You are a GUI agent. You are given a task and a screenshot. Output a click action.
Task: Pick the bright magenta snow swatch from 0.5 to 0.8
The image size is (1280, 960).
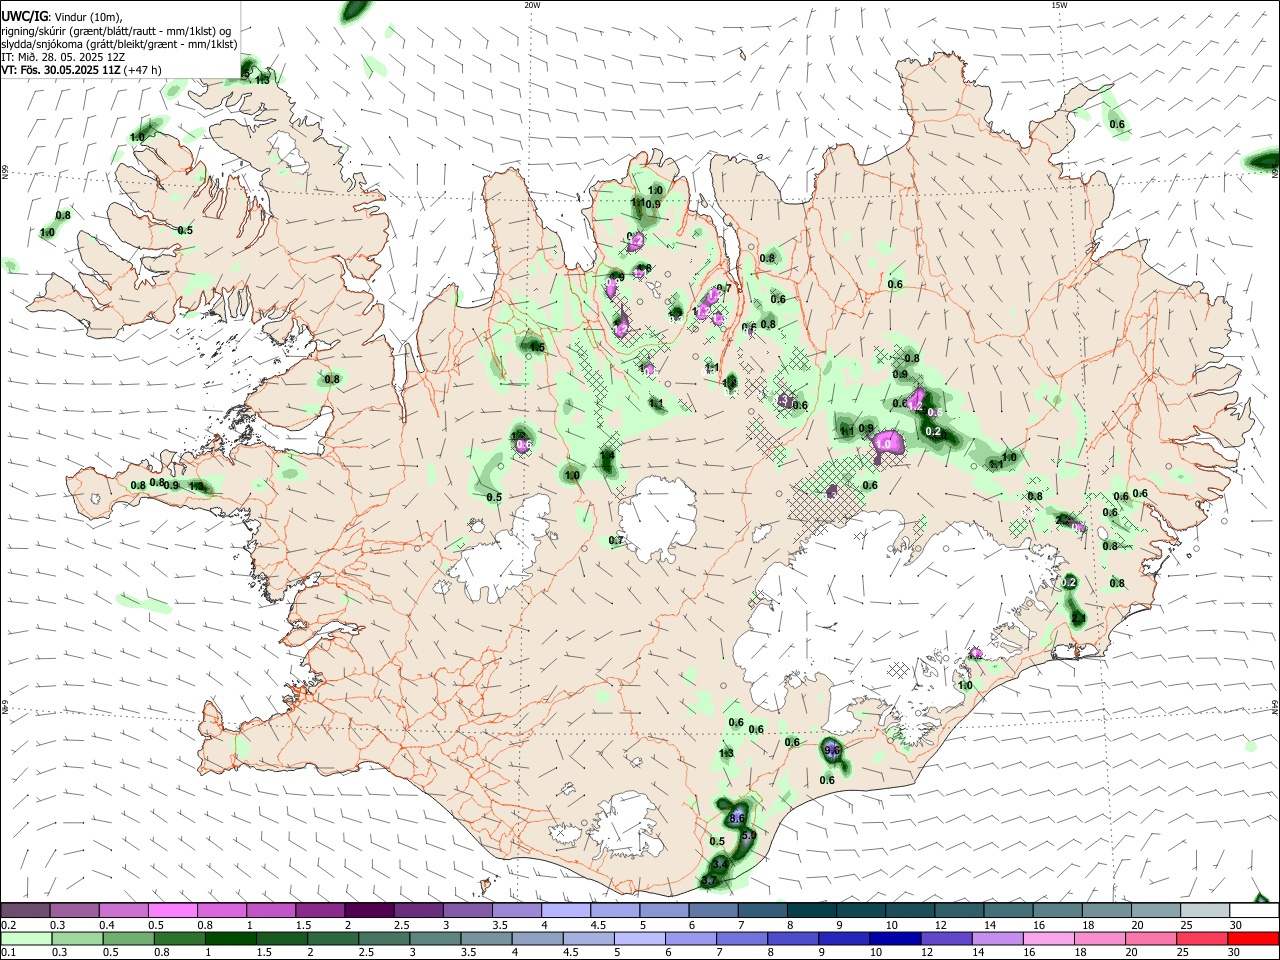(173, 911)
